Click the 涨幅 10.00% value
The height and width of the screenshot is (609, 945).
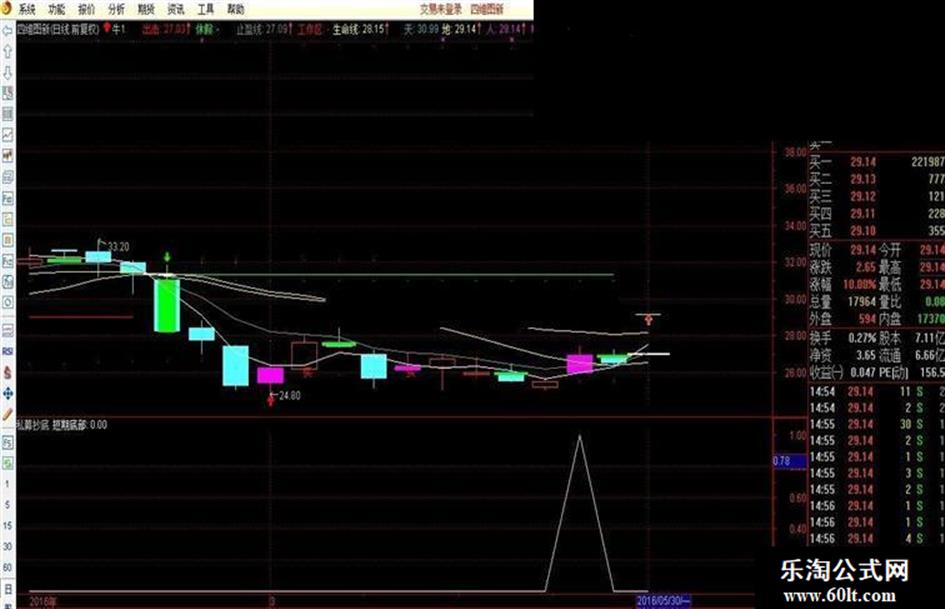pos(859,285)
